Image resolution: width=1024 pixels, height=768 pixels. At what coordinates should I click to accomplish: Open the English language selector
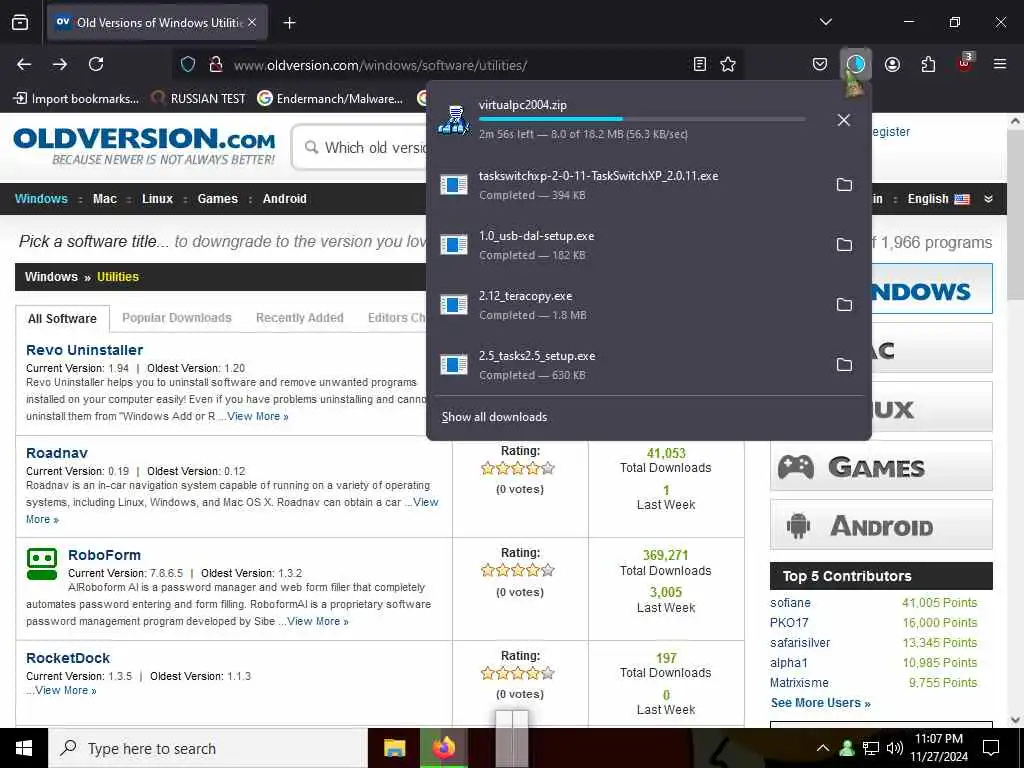[938, 199]
